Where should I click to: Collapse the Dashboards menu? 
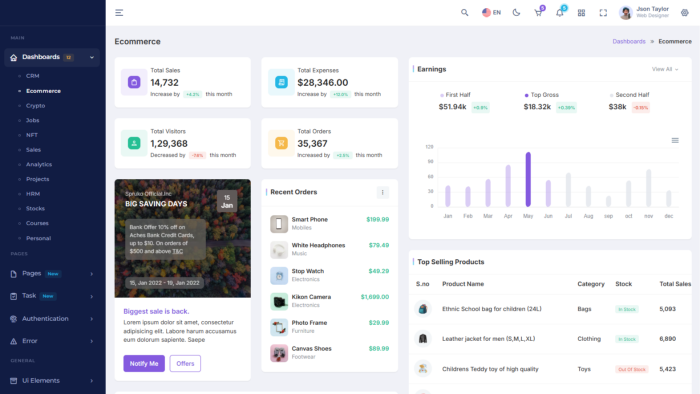point(52,57)
